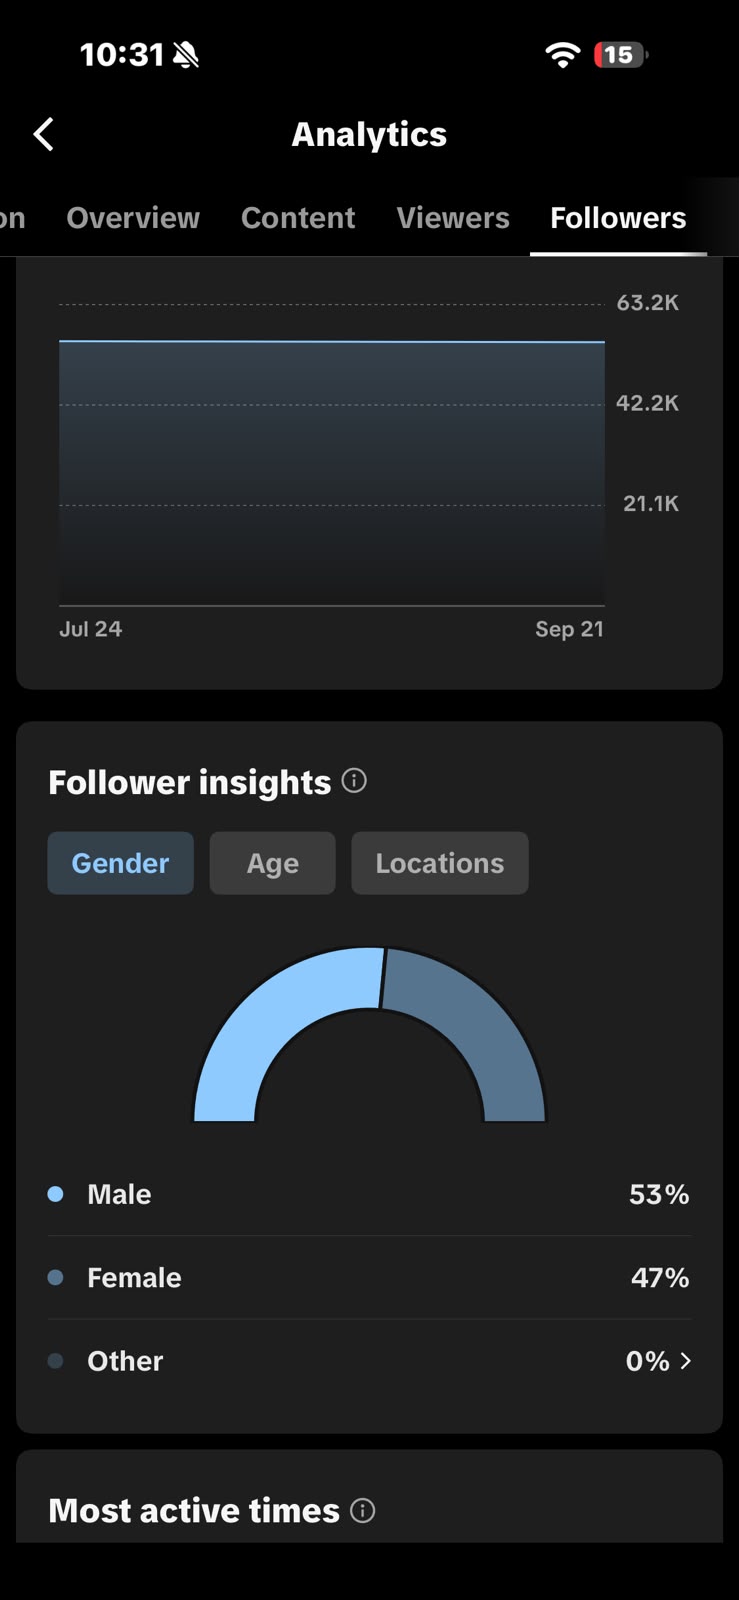Viewport: 739px width, 1600px height.
Task: Tap the Male 53% row
Action: pos(369,1194)
